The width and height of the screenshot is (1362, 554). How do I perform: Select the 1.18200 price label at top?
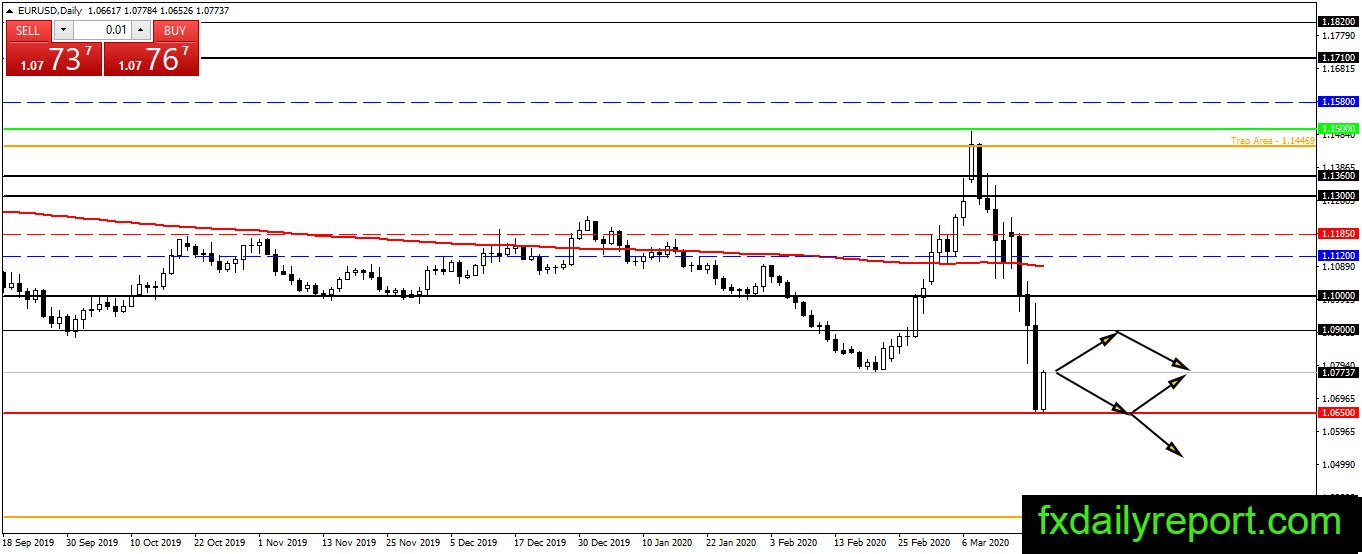[1338, 21]
